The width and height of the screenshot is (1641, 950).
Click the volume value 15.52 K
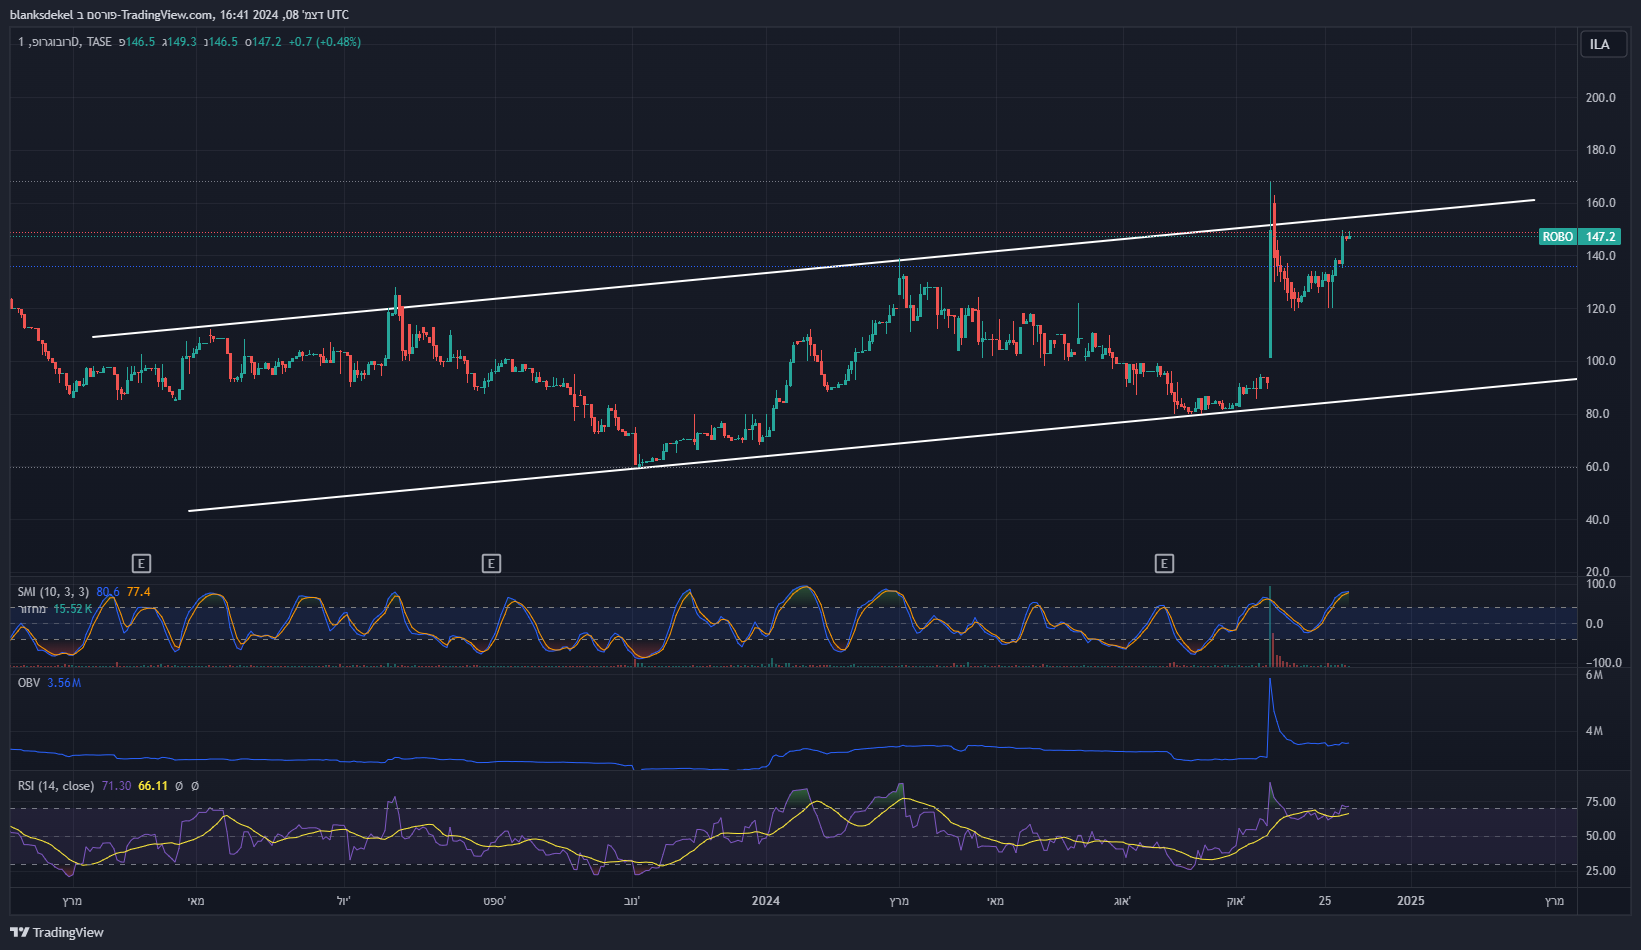pos(72,609)
